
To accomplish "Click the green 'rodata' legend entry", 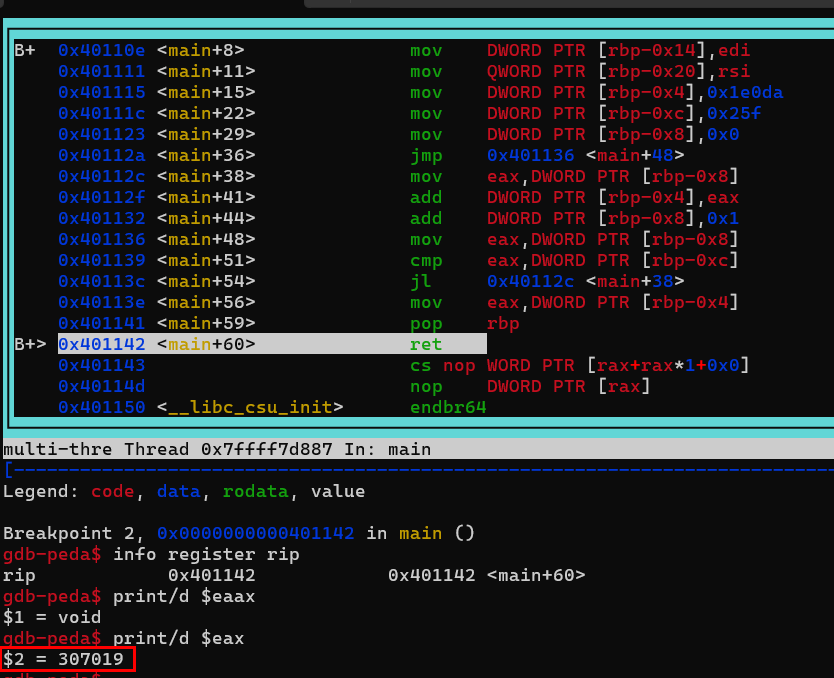I will pos(255,491).
